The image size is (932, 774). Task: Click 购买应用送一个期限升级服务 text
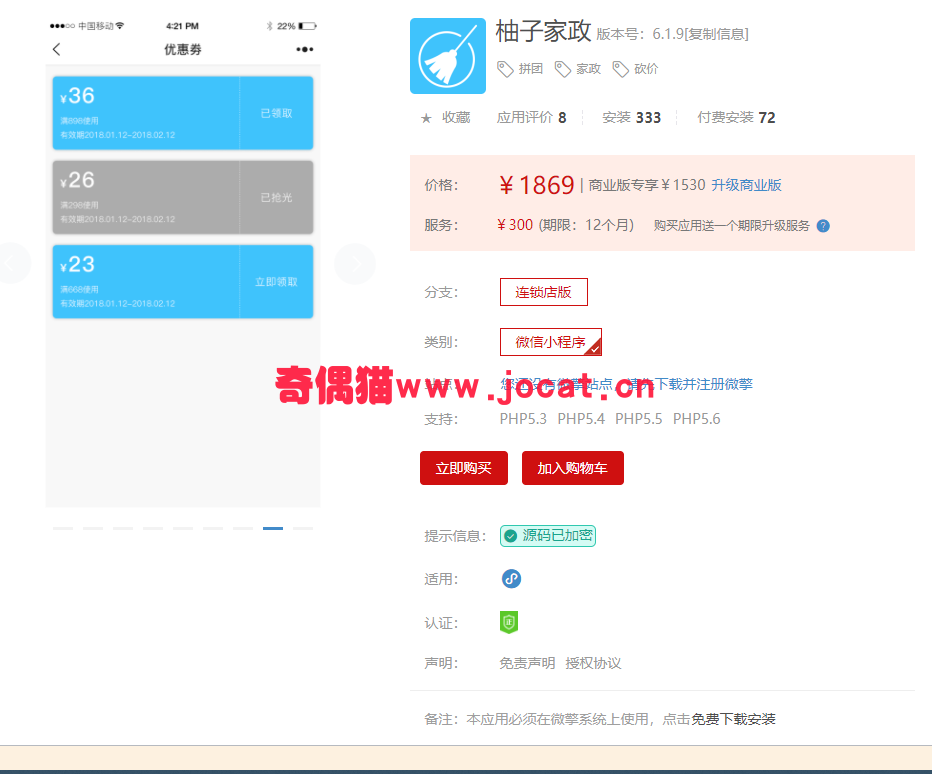[732, 226]
